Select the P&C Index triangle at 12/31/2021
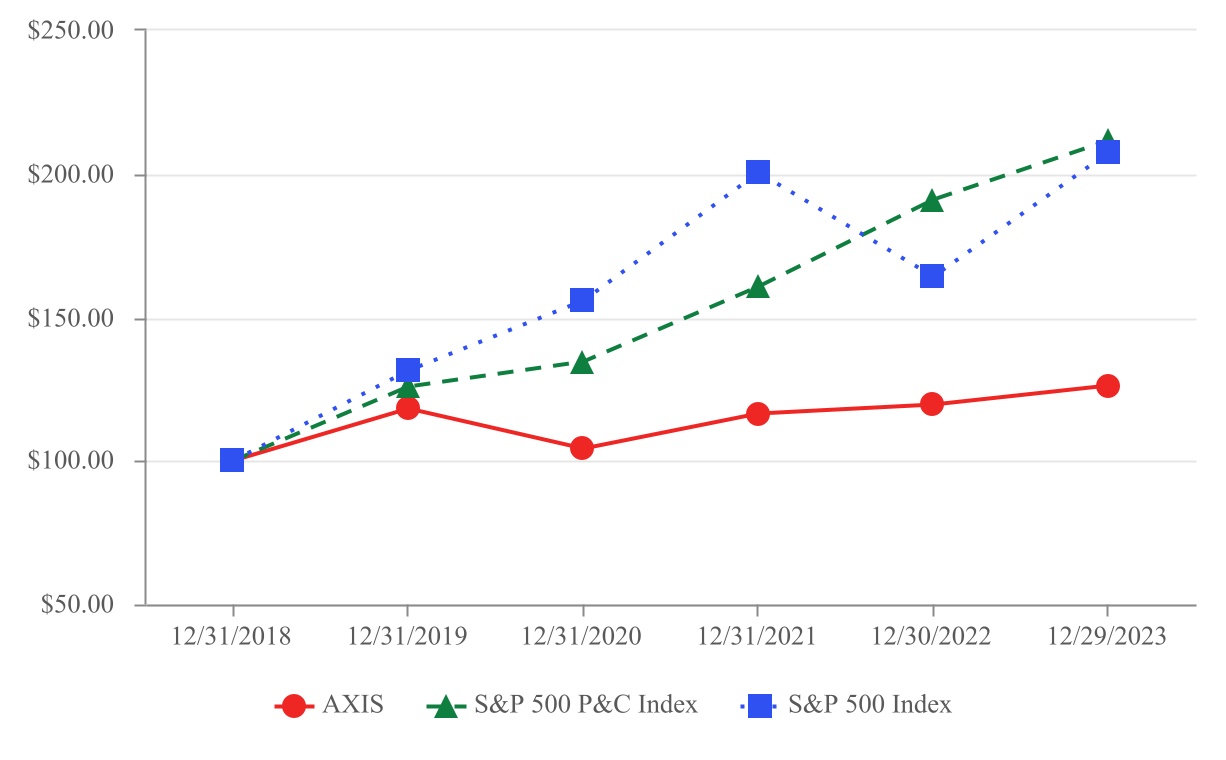 (758, 288)
